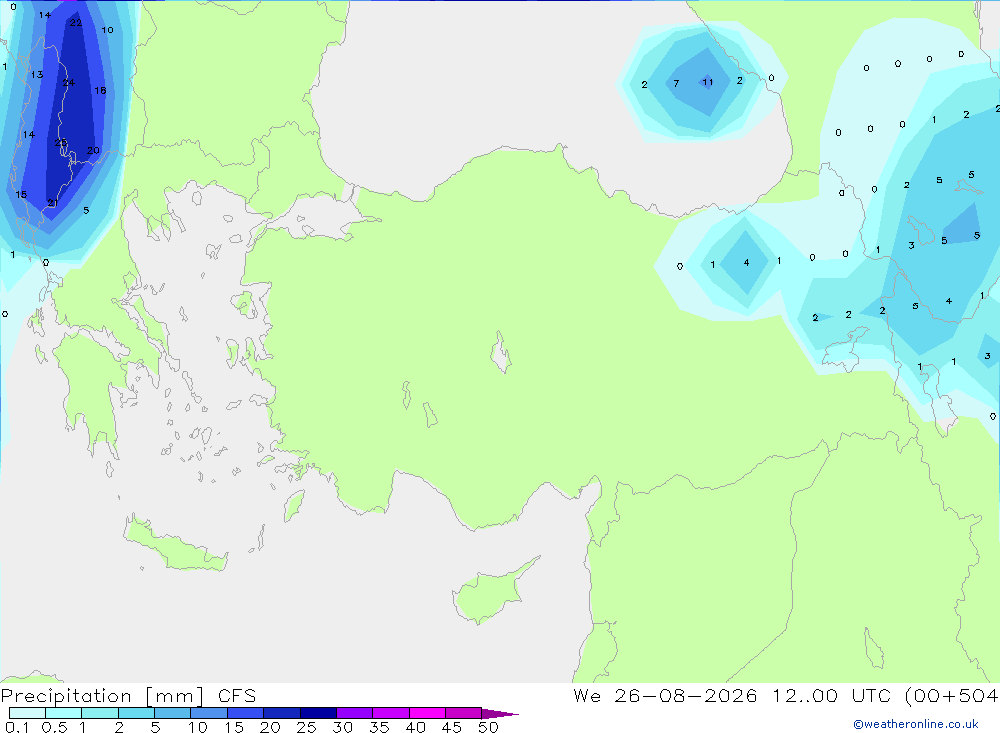Click the 40–45 mm magenta legend swatch
The height and width of the screenshot is (733, 1000).
click(x=427, y=713)
